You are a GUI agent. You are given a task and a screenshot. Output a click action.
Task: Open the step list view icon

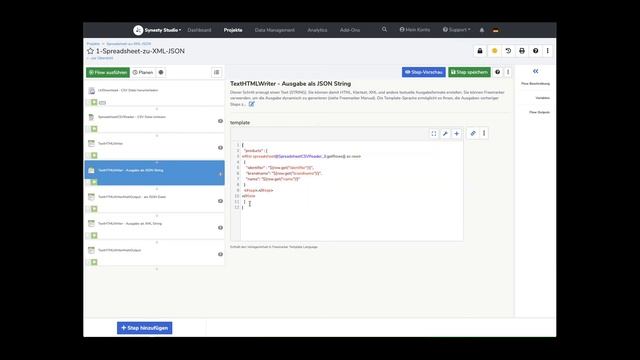coord(216,72)
